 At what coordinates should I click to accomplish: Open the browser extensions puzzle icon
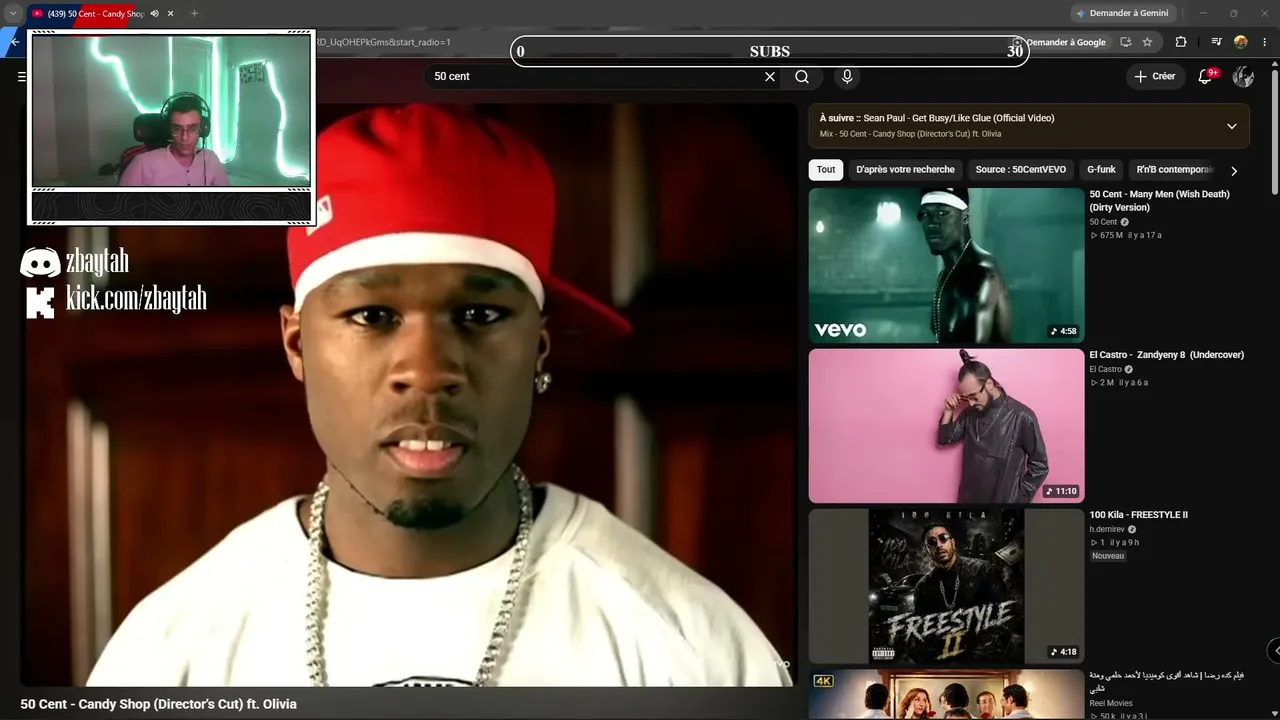tap(1181, 42)
